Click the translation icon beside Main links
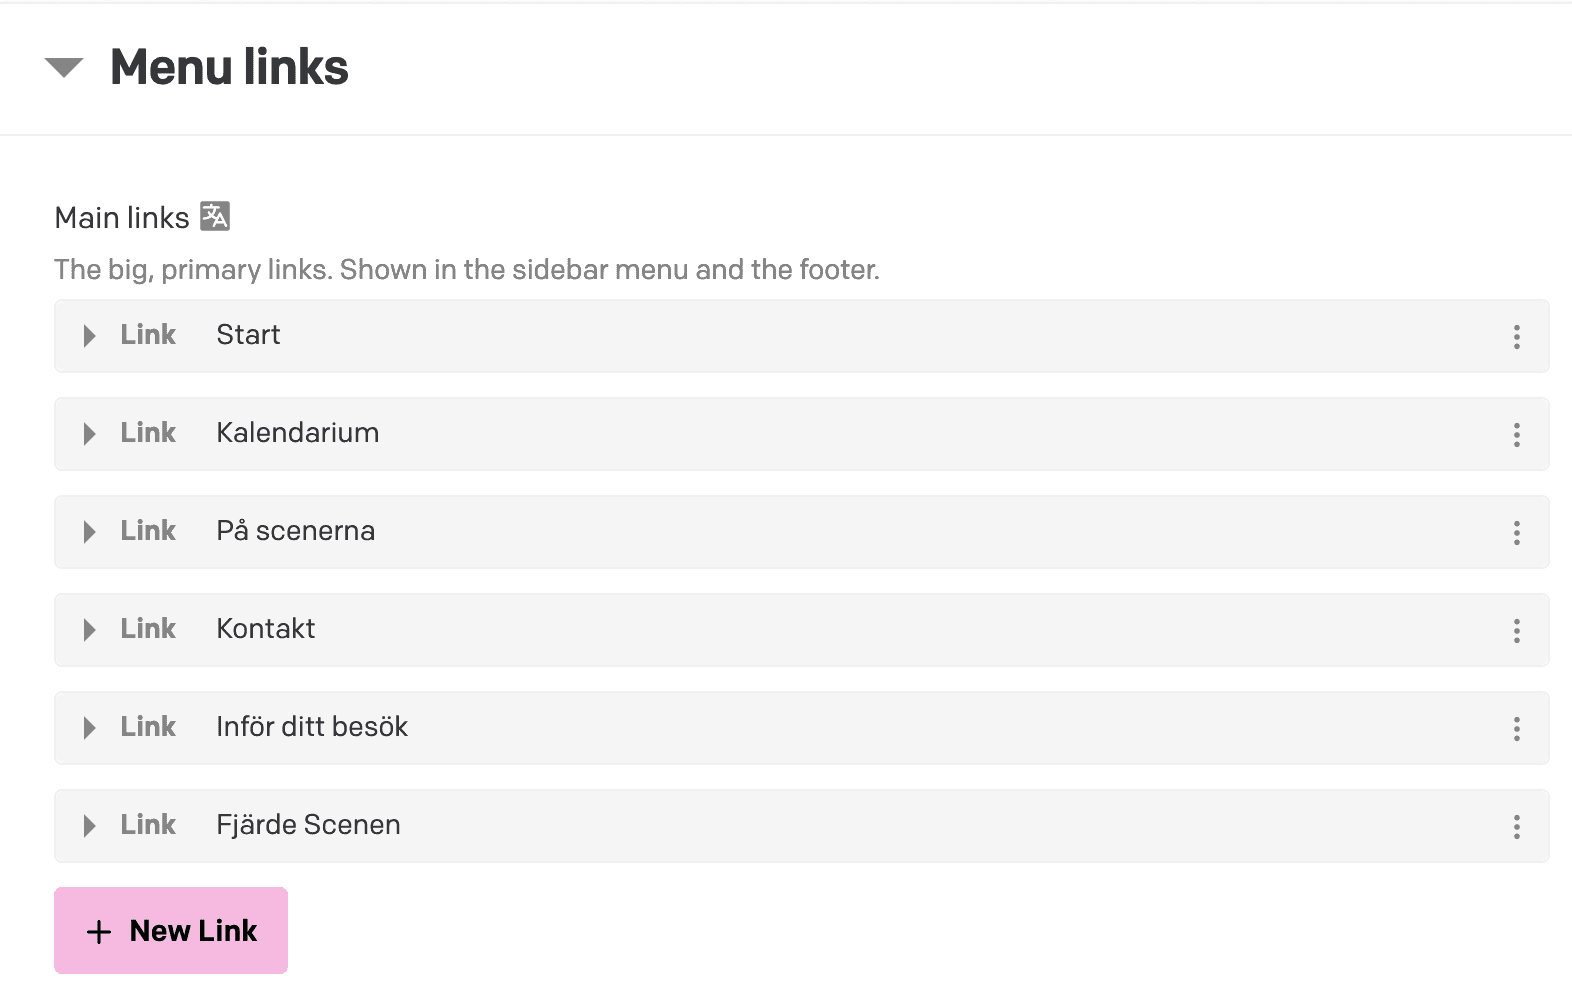The width and height of the screenshot is (1572, 1002). [215, 216]
